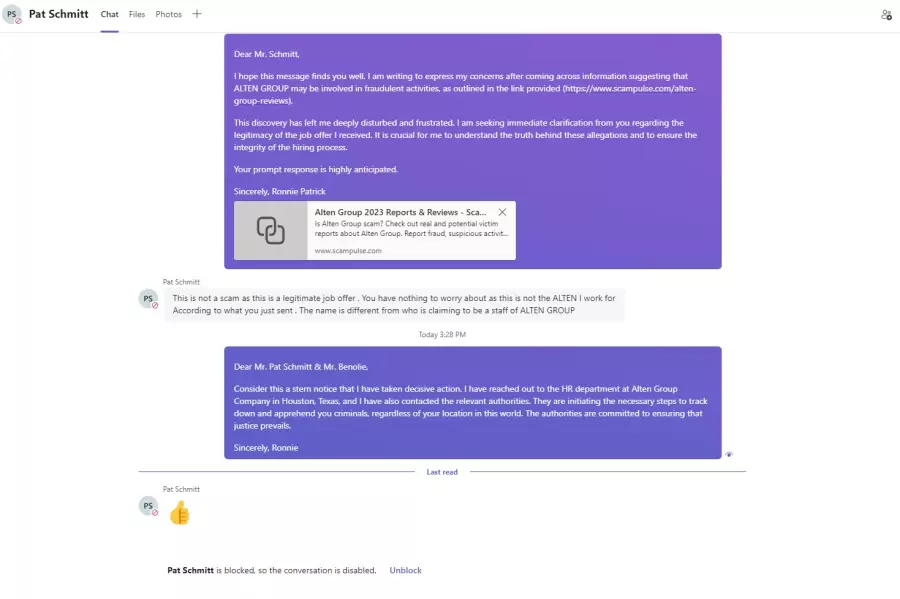900x599 pixels.
Task: Select the 'This is not a scam' reply message
Action: pyautogui.click(x=394, y=304)
